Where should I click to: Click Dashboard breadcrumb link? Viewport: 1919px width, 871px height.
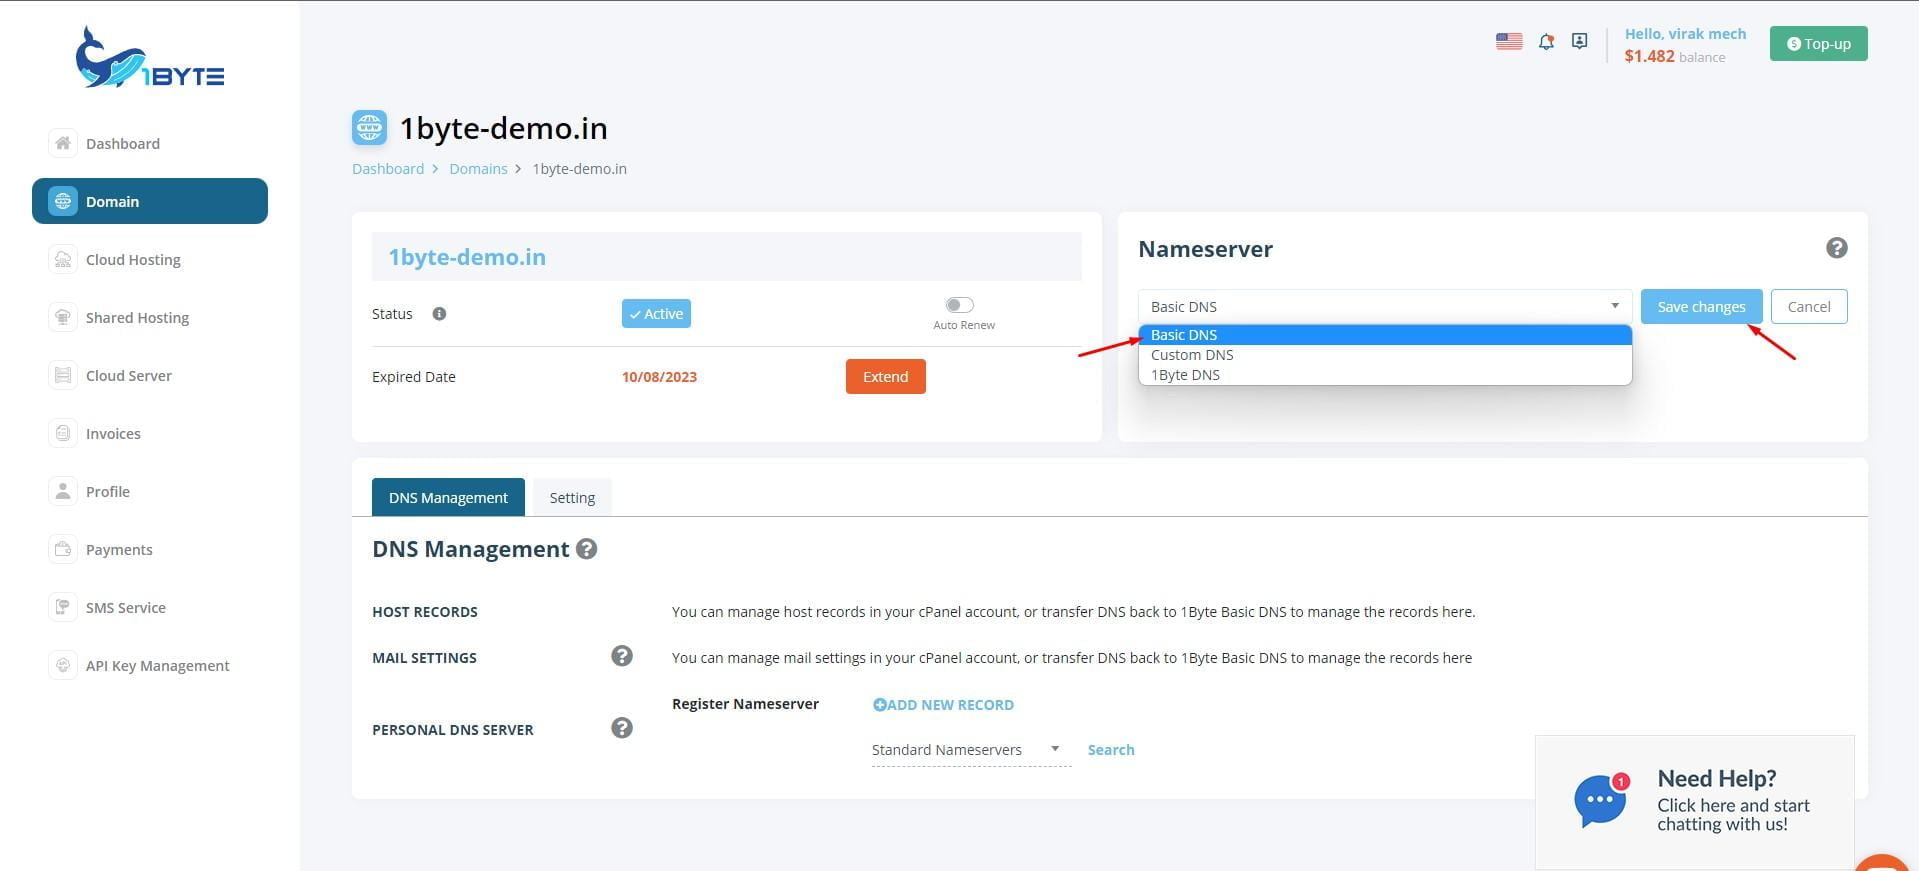388,169
